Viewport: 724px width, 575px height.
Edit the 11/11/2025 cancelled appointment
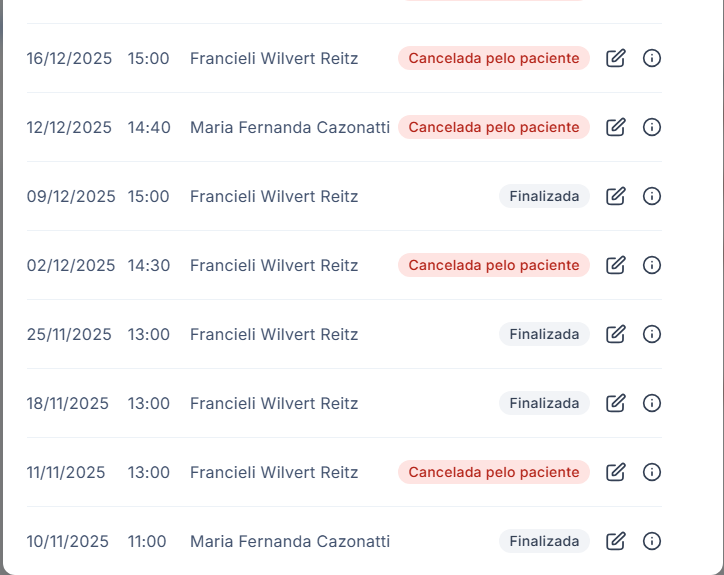coord(616,472)
